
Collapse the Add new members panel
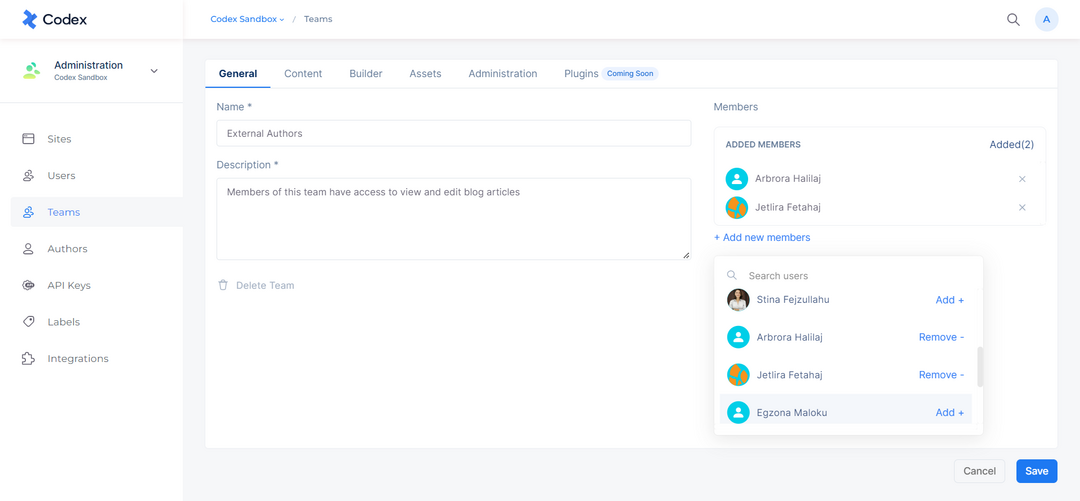pos(762,238)
